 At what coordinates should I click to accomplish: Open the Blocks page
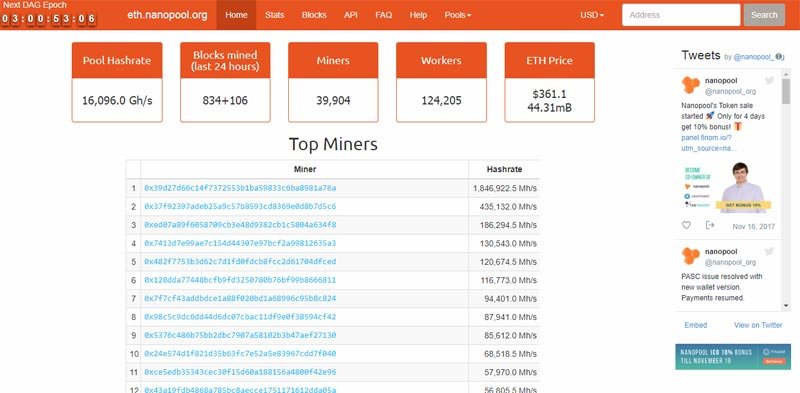[314, 15]
